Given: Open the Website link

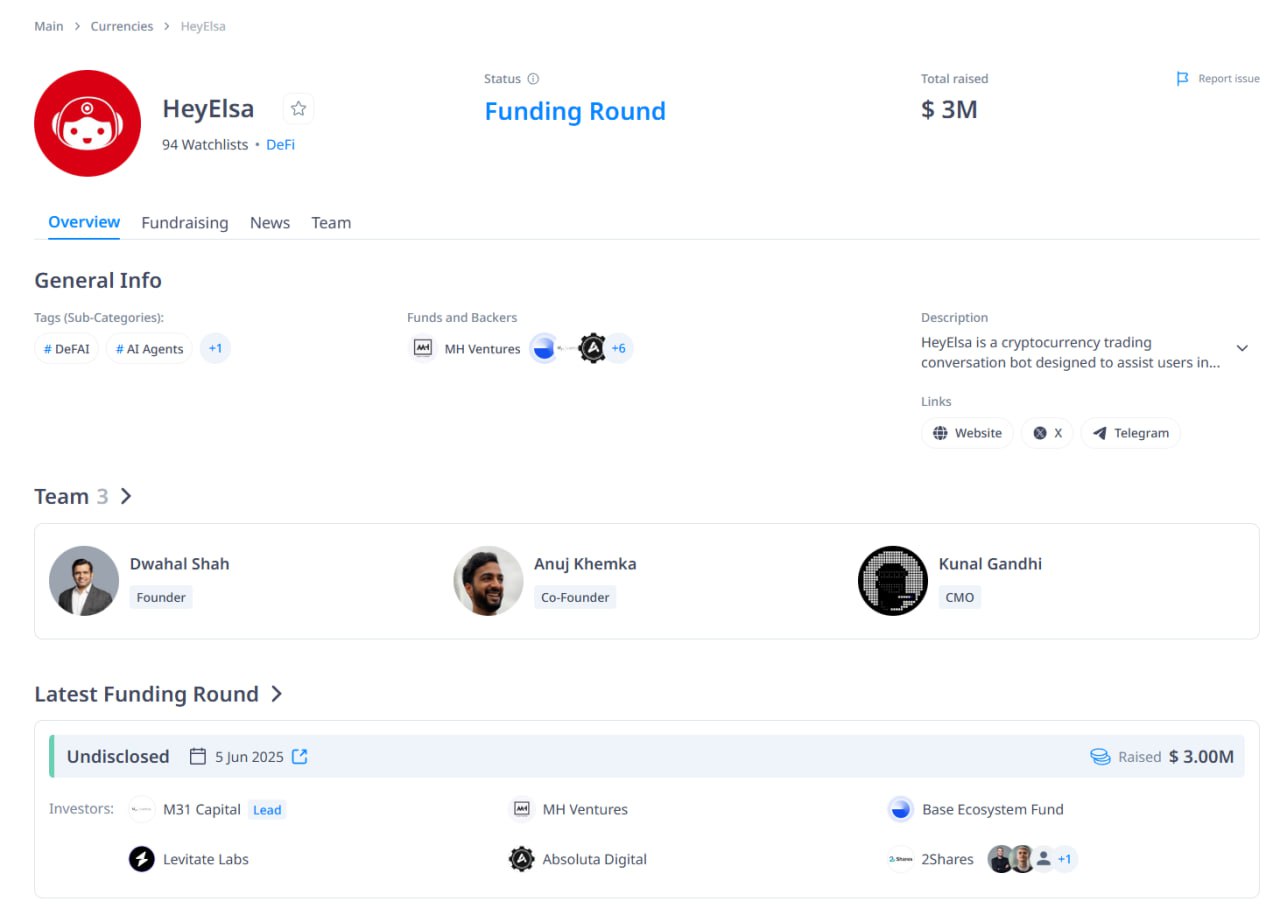Looking at the screenshot, I should 966,433.
